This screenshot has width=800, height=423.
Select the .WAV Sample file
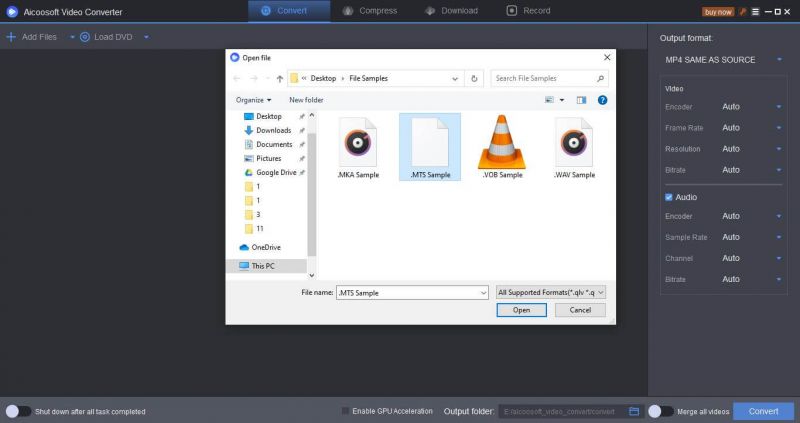click(x=574, y=148)
